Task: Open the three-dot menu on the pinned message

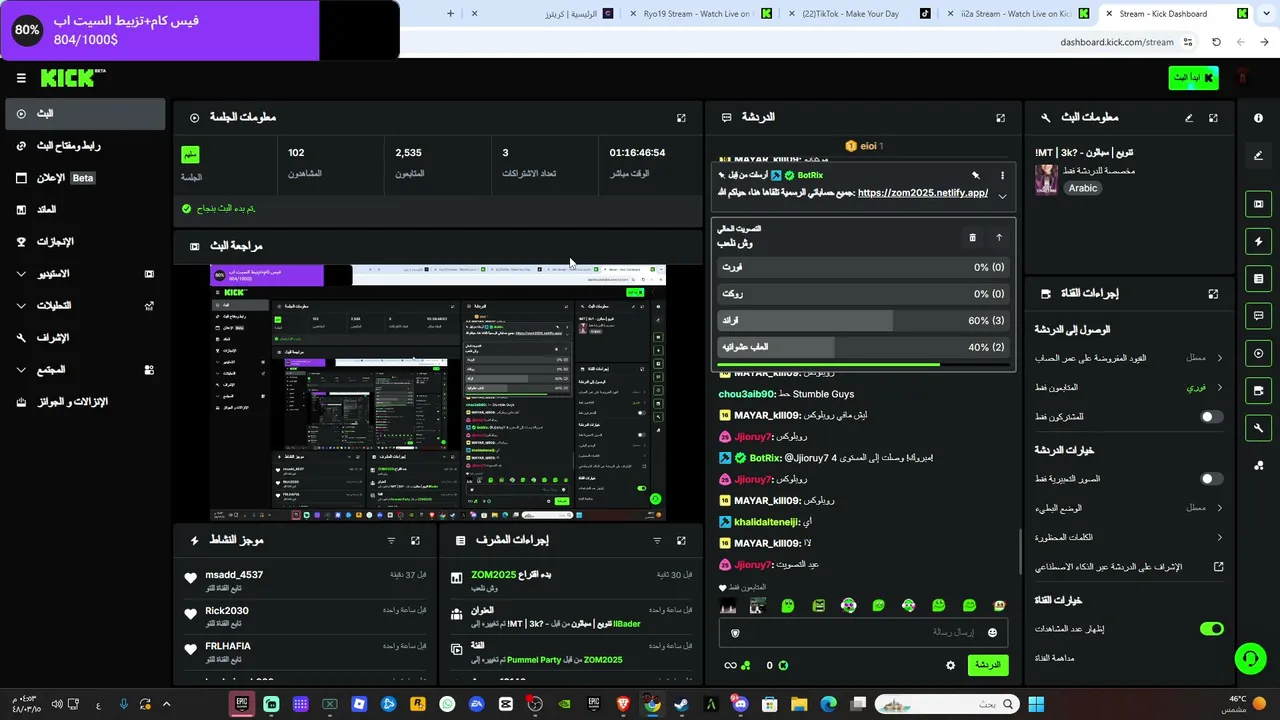Action: coord(1002,176)
